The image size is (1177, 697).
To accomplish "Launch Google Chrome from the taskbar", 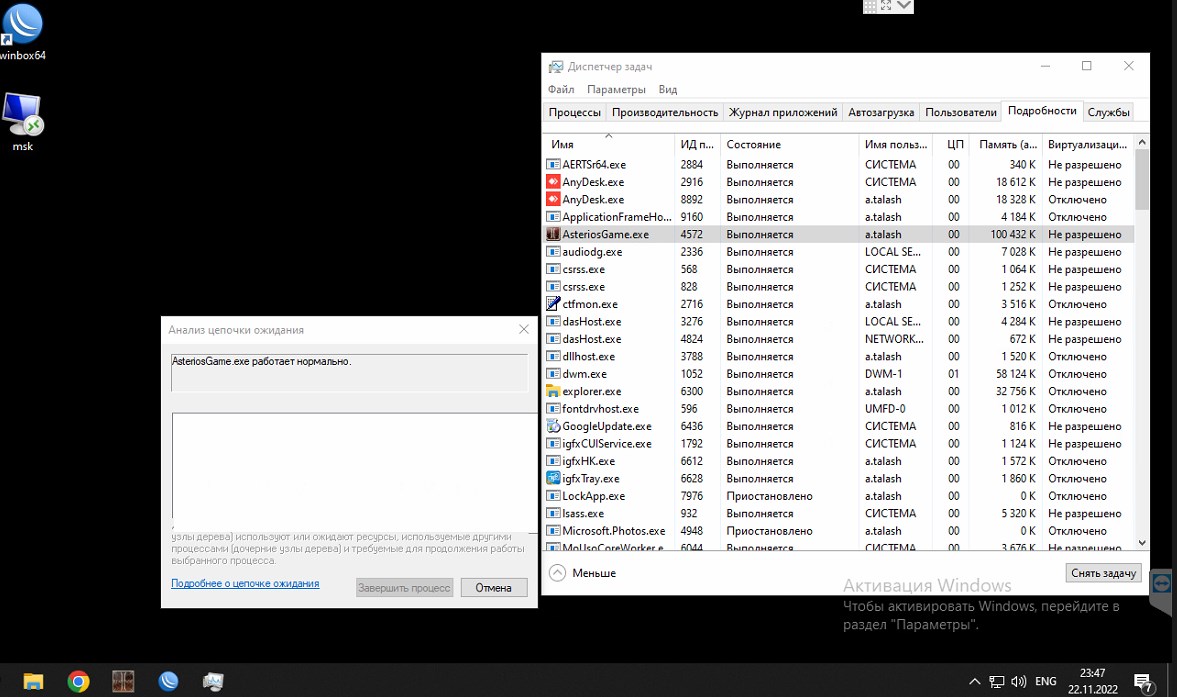I will click(78, 680).
